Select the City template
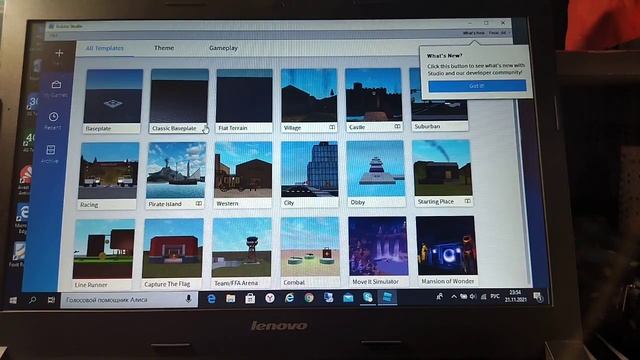 pyautogui.click(x=309, y=174)
